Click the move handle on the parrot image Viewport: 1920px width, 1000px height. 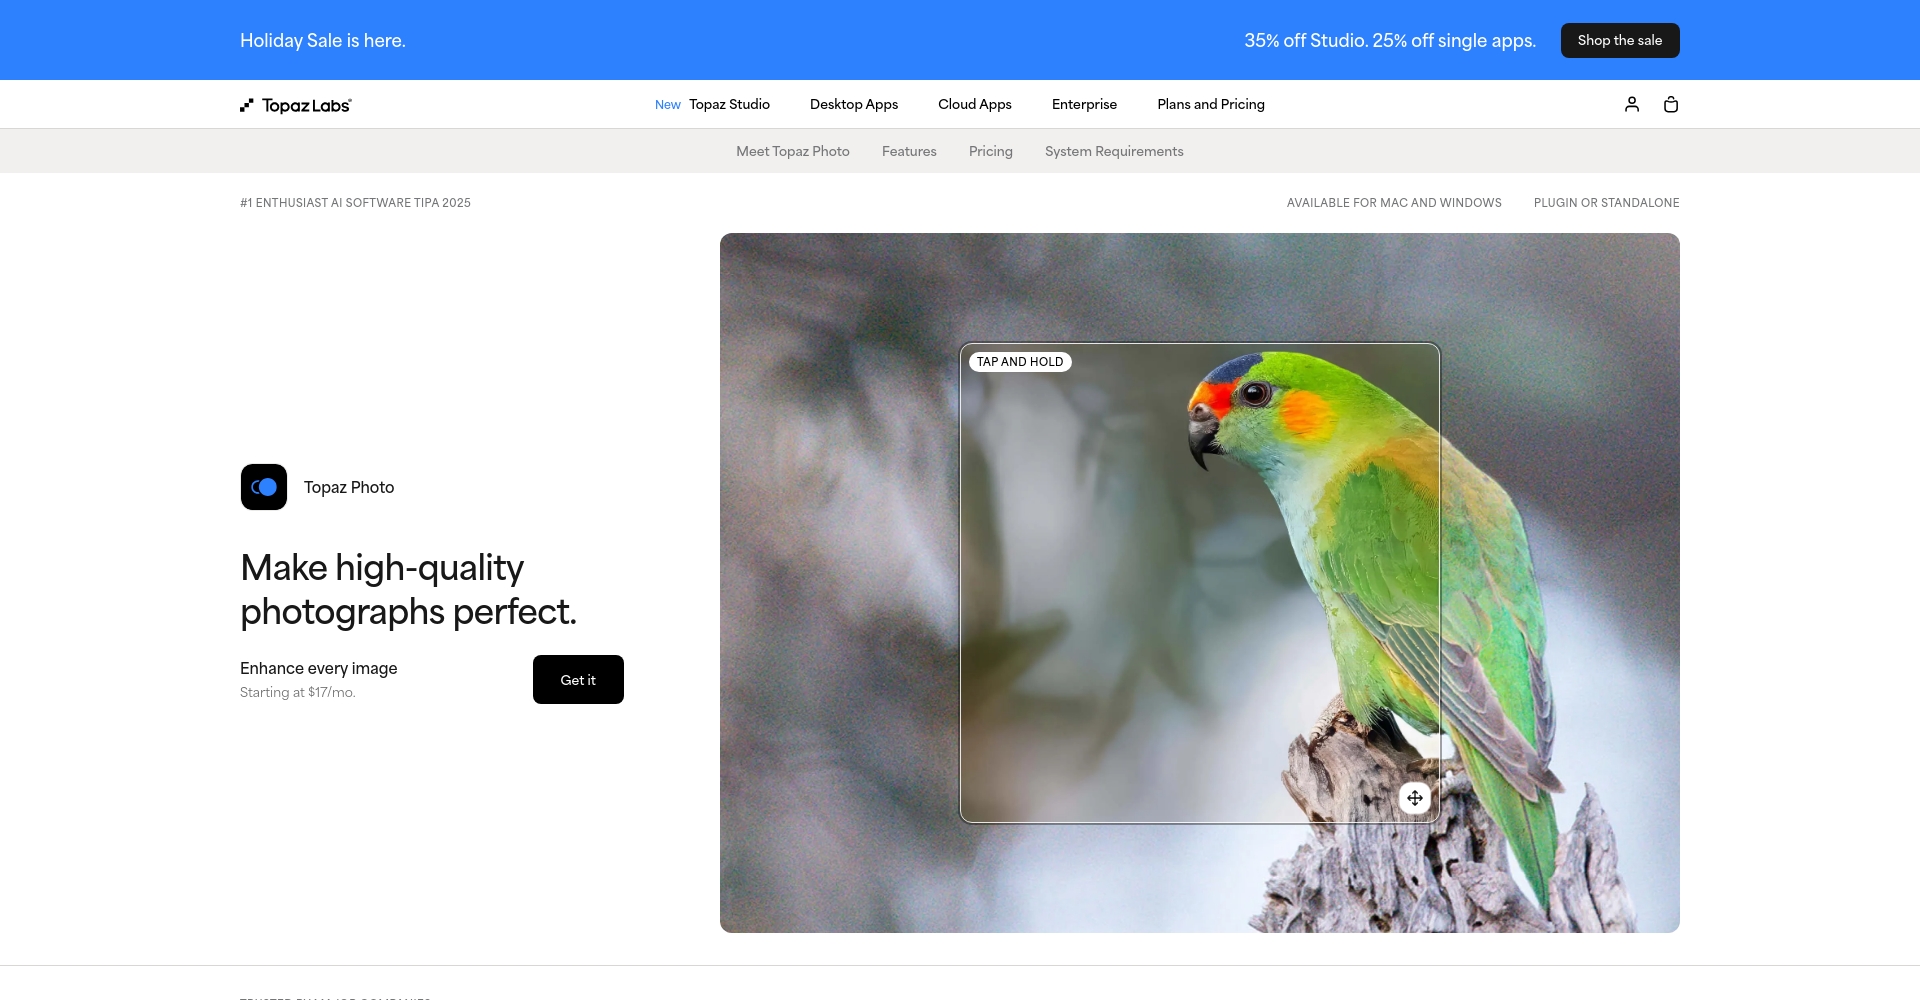[x=1414, y=798]
